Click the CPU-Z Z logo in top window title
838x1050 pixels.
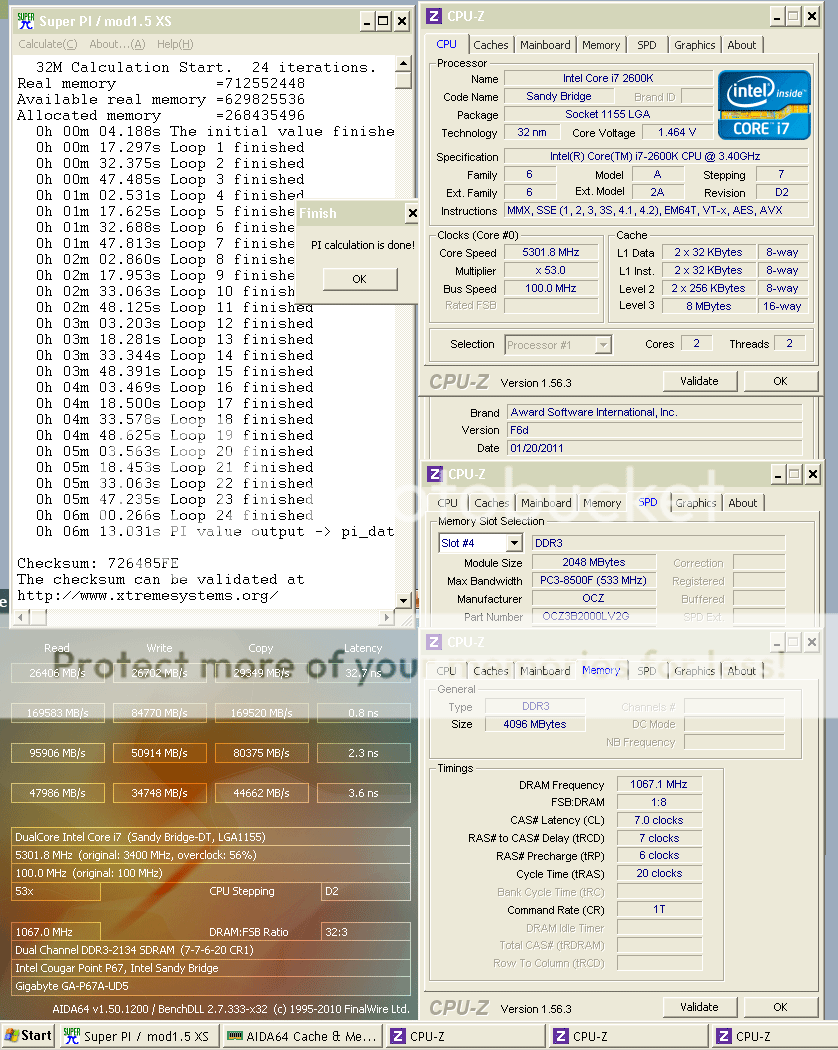(x=433, y=16)
